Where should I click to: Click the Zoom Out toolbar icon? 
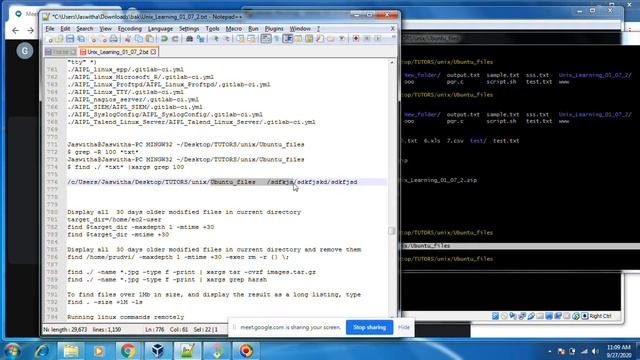tap(226, 39)
